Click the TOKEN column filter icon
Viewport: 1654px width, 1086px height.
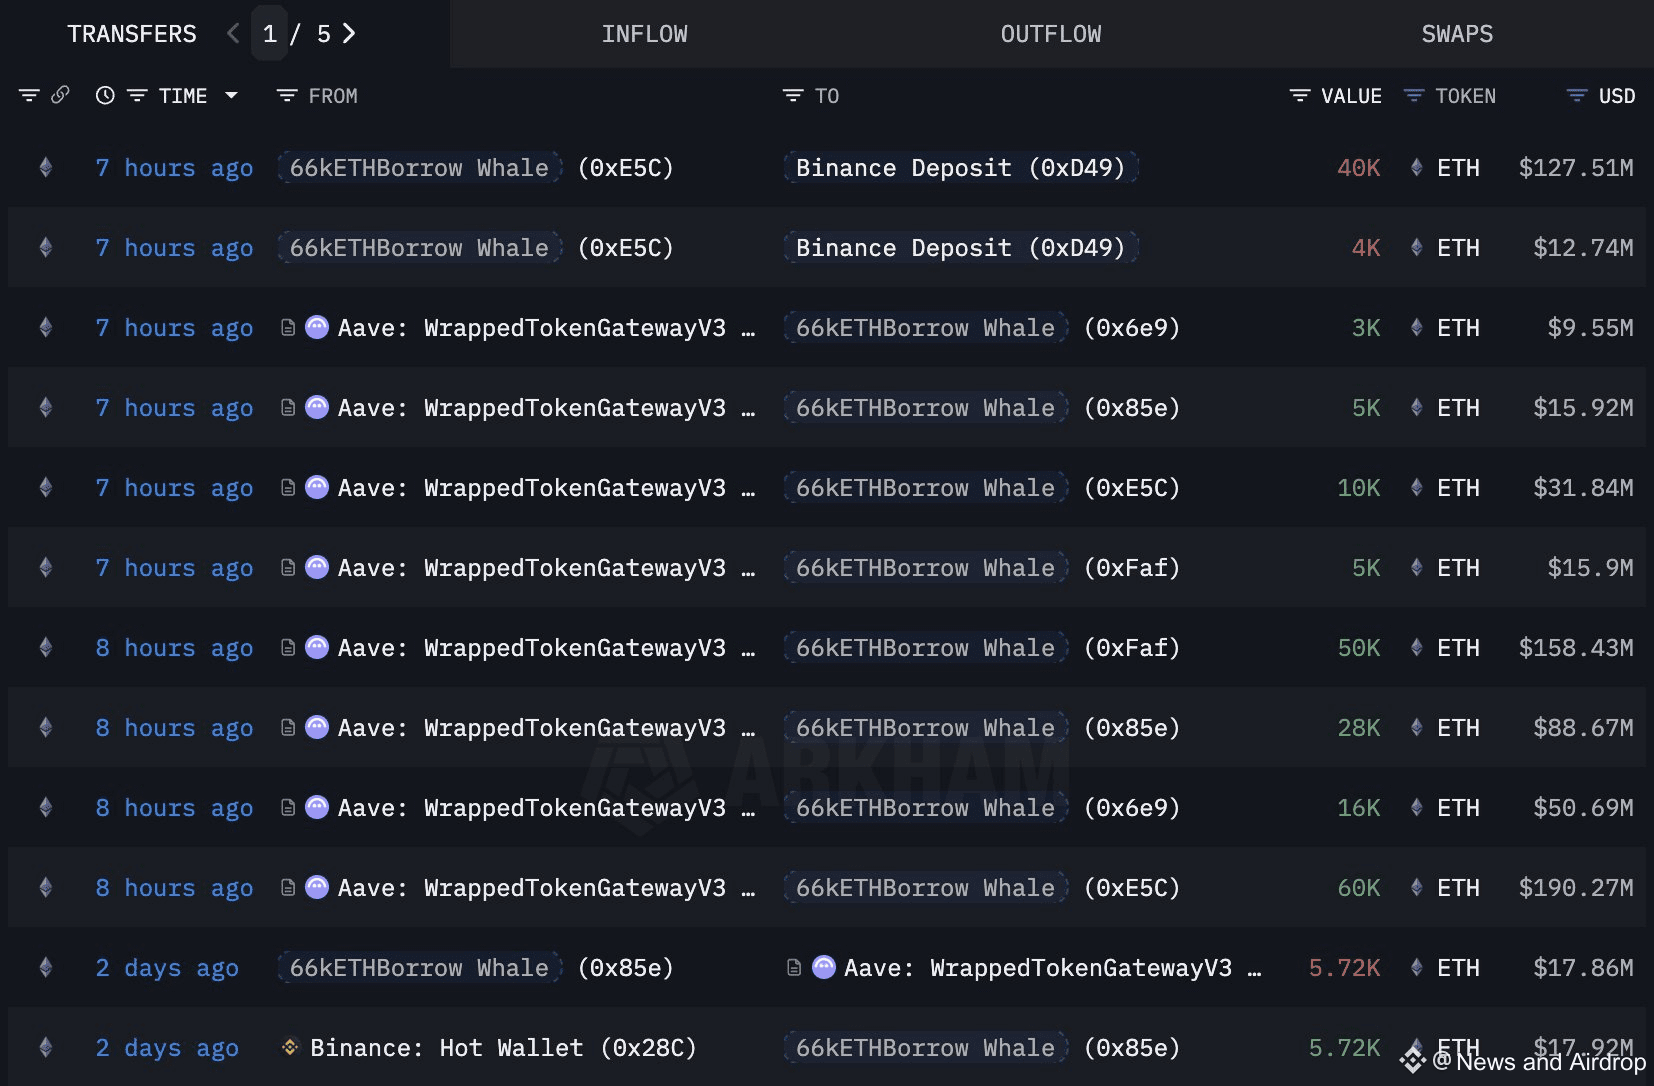1414,95
